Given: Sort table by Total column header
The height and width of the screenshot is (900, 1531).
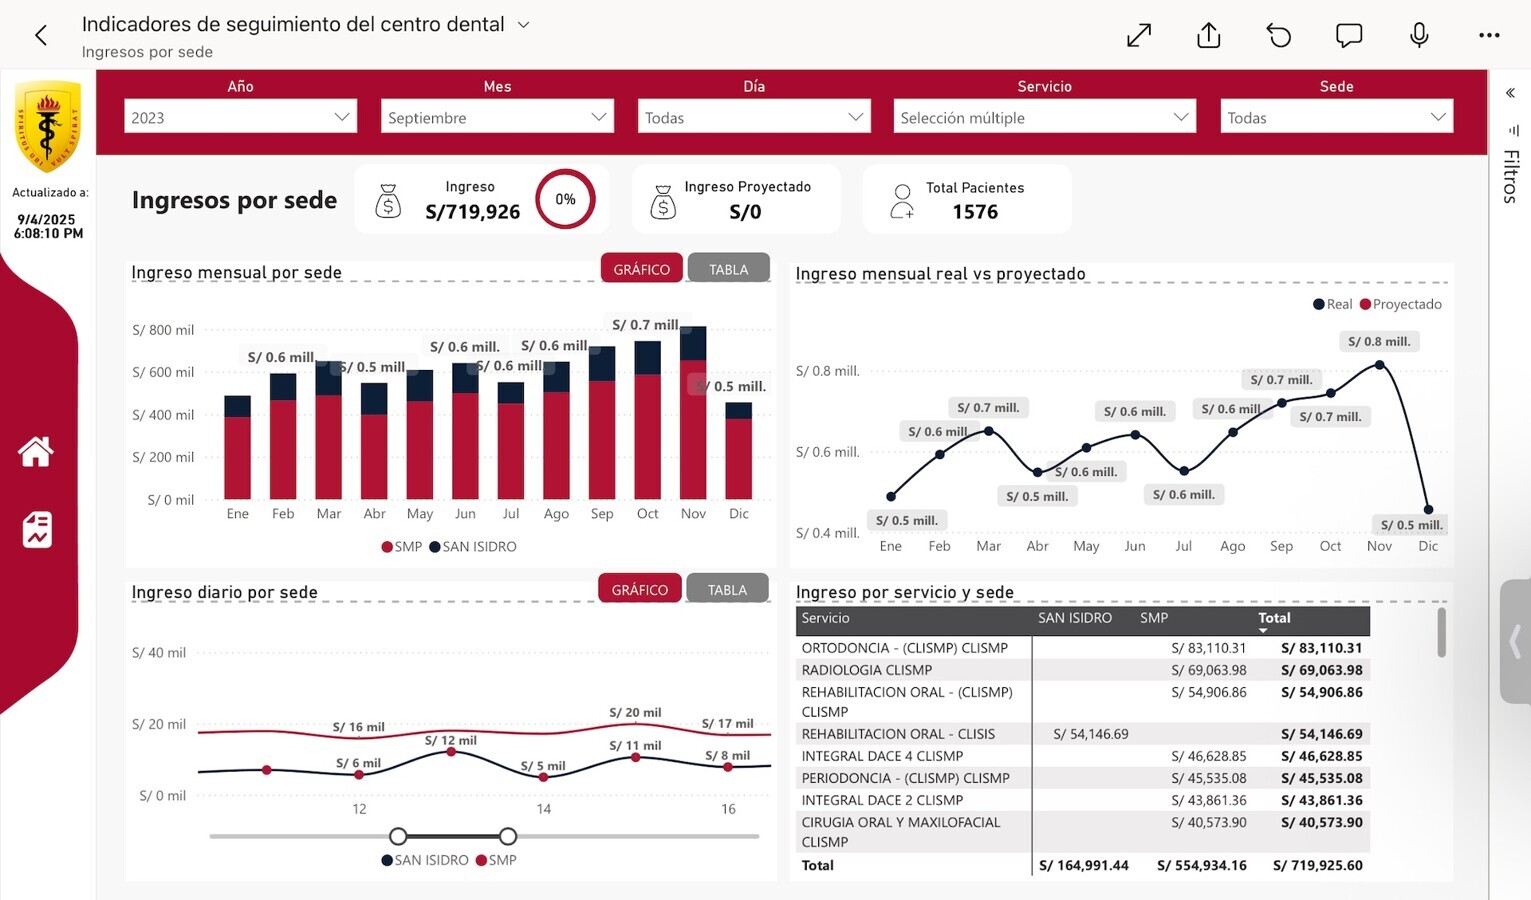Looking at the screenshot, I should [x=1274, y=619].
